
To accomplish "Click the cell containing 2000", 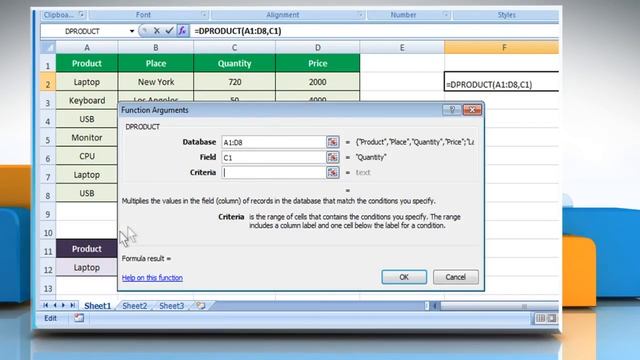I will 318,82.
